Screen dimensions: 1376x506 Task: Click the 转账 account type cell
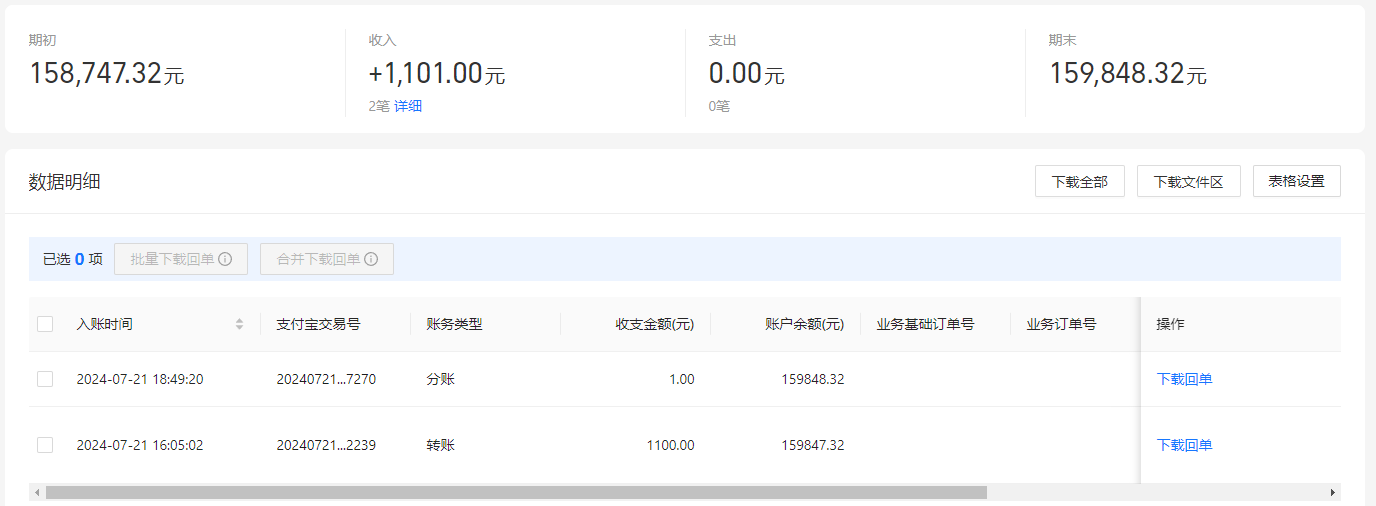[441, 445]
